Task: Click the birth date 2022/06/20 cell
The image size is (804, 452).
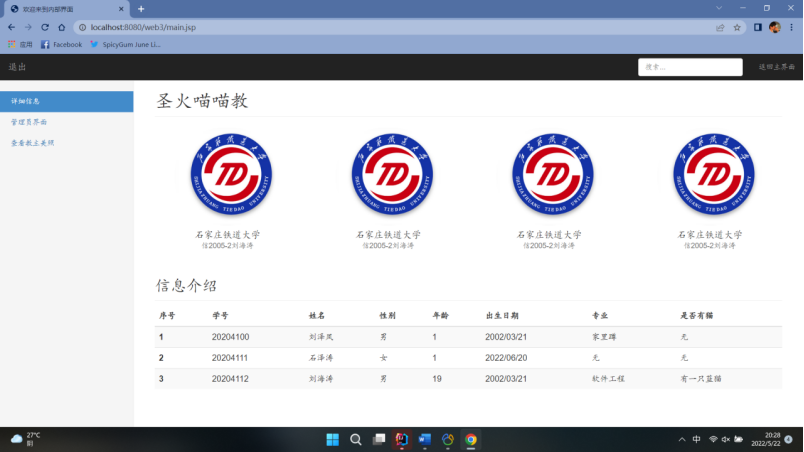Action: (506, 358)
